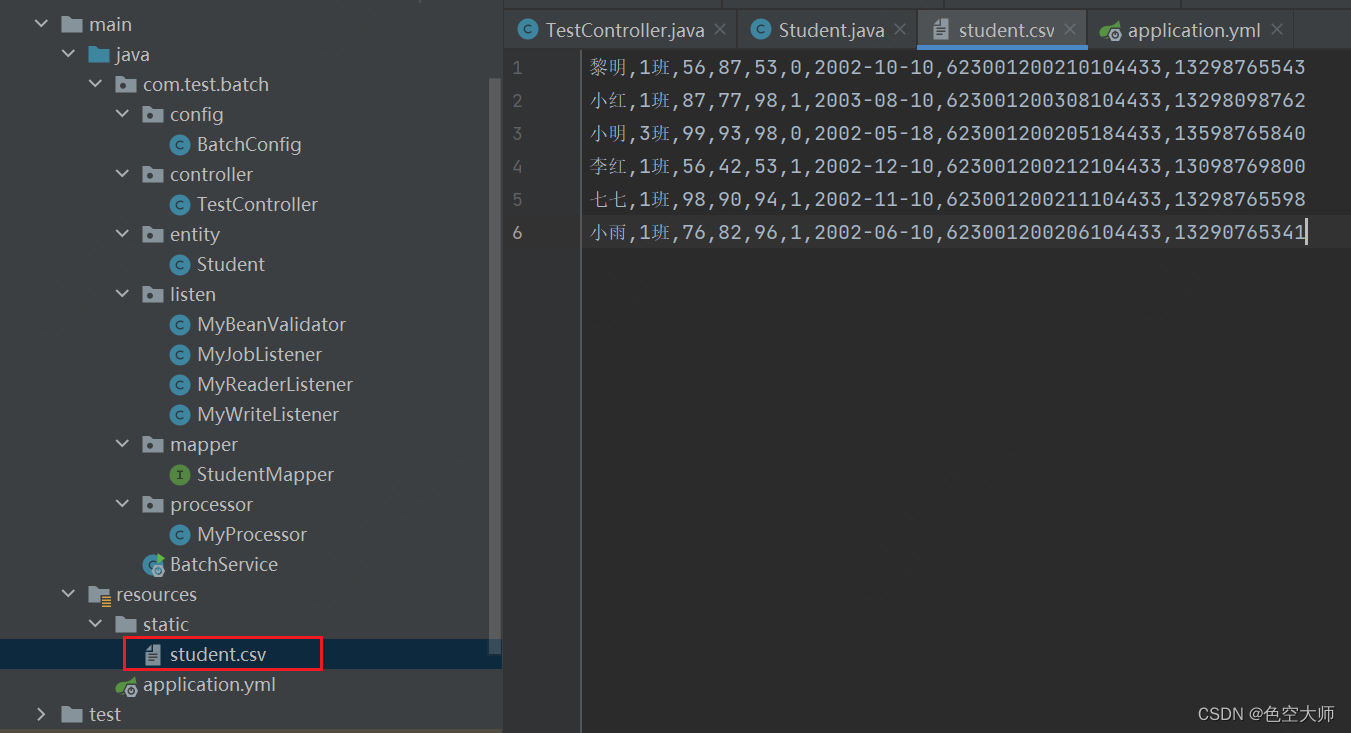
Task: Click the config package folder icon
Action: (x=153, y=114)
